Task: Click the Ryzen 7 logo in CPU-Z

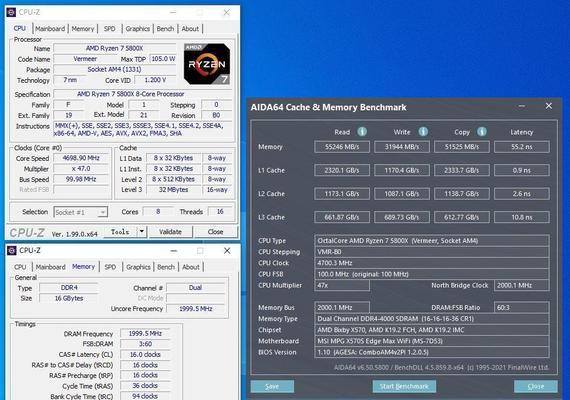Action: 207,64
